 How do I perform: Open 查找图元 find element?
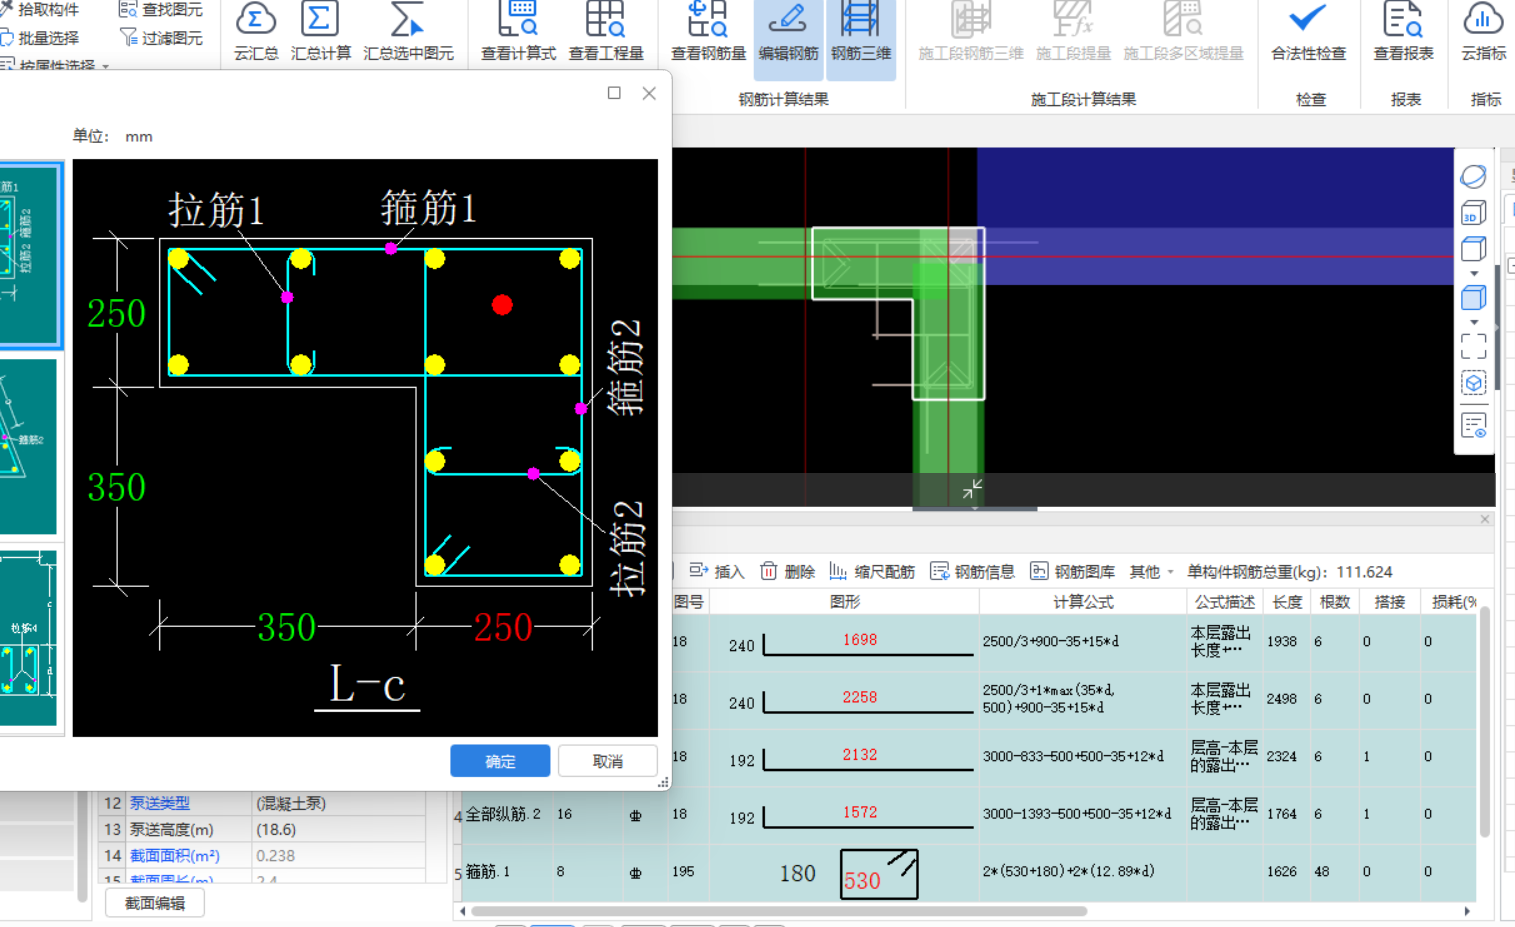[x=161, y=9]
